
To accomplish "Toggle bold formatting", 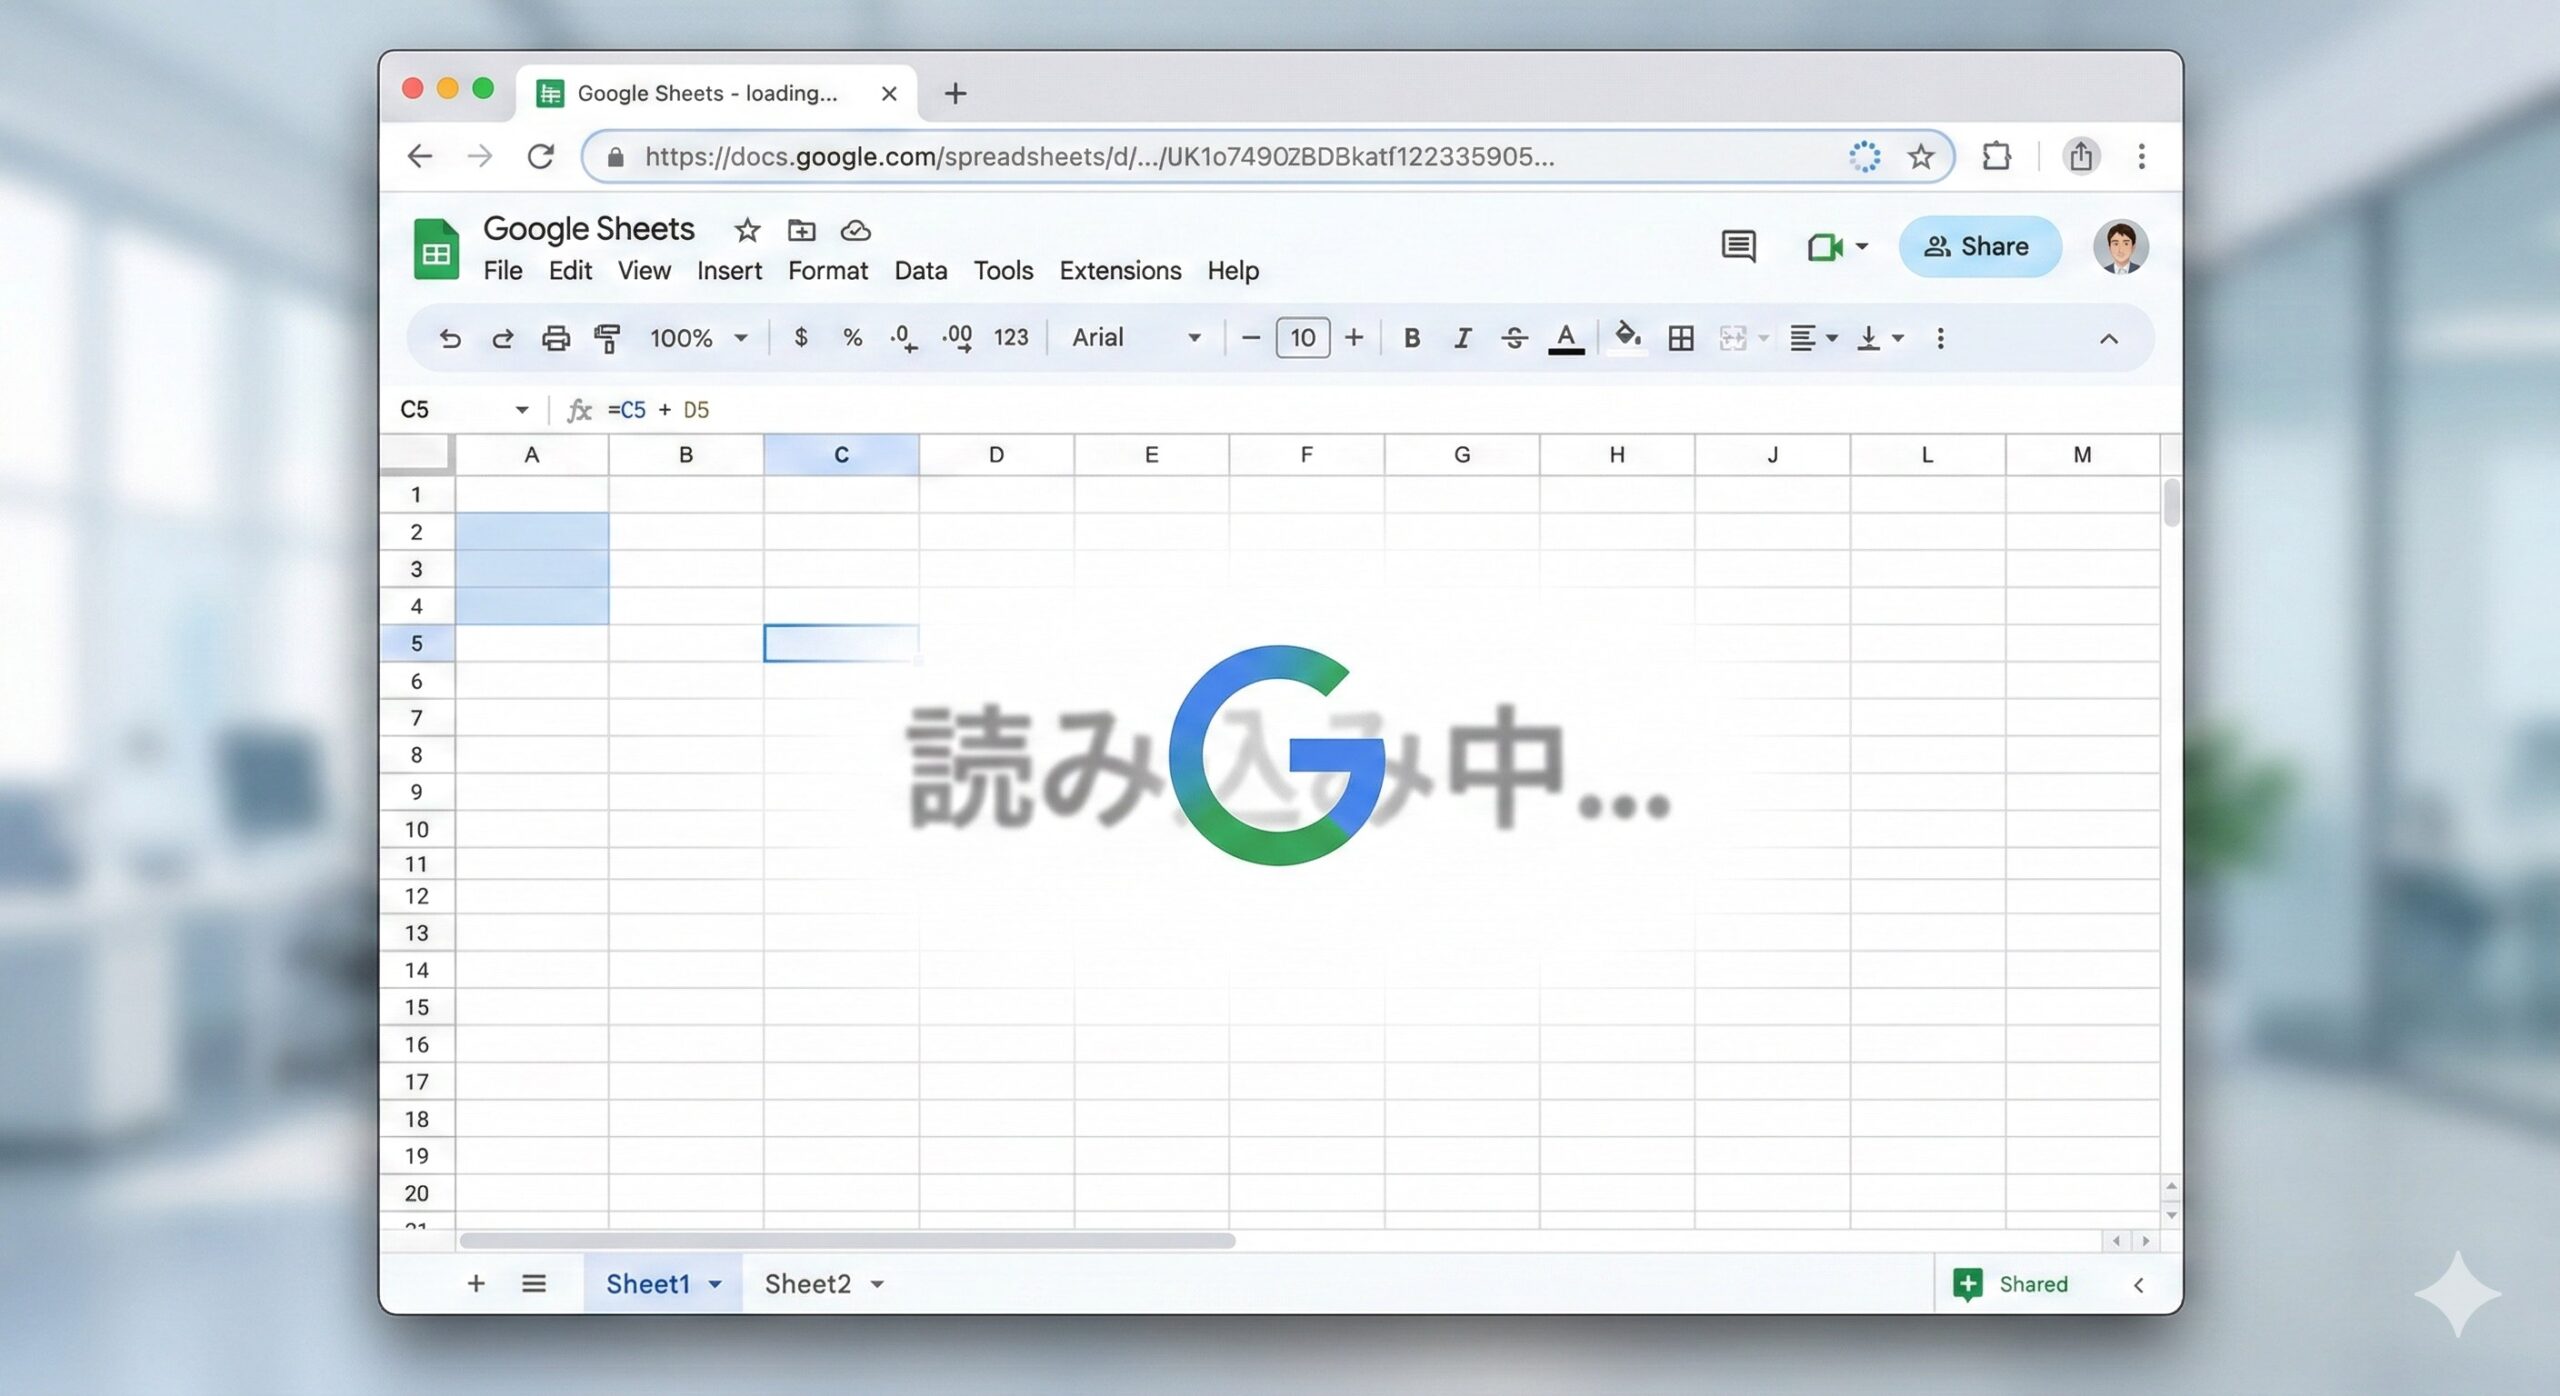I will [x=1411, y=338].
